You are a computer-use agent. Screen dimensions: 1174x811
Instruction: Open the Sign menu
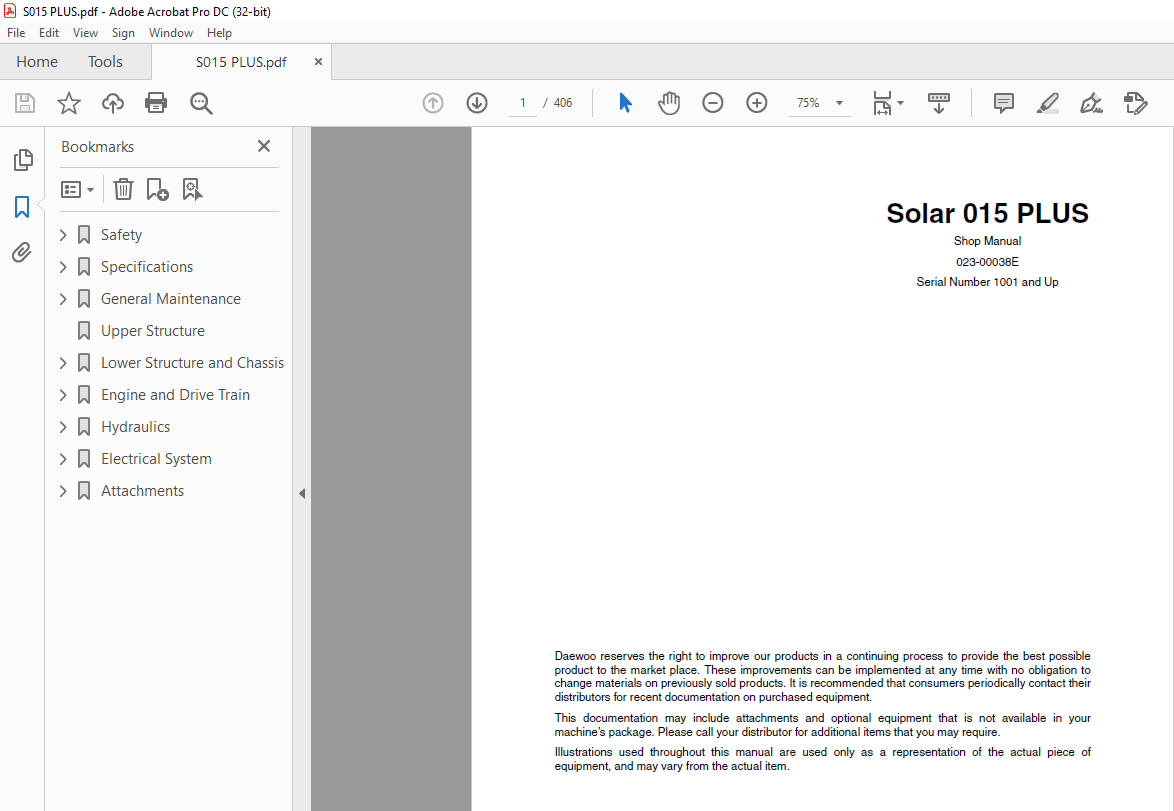pos(123,33)
